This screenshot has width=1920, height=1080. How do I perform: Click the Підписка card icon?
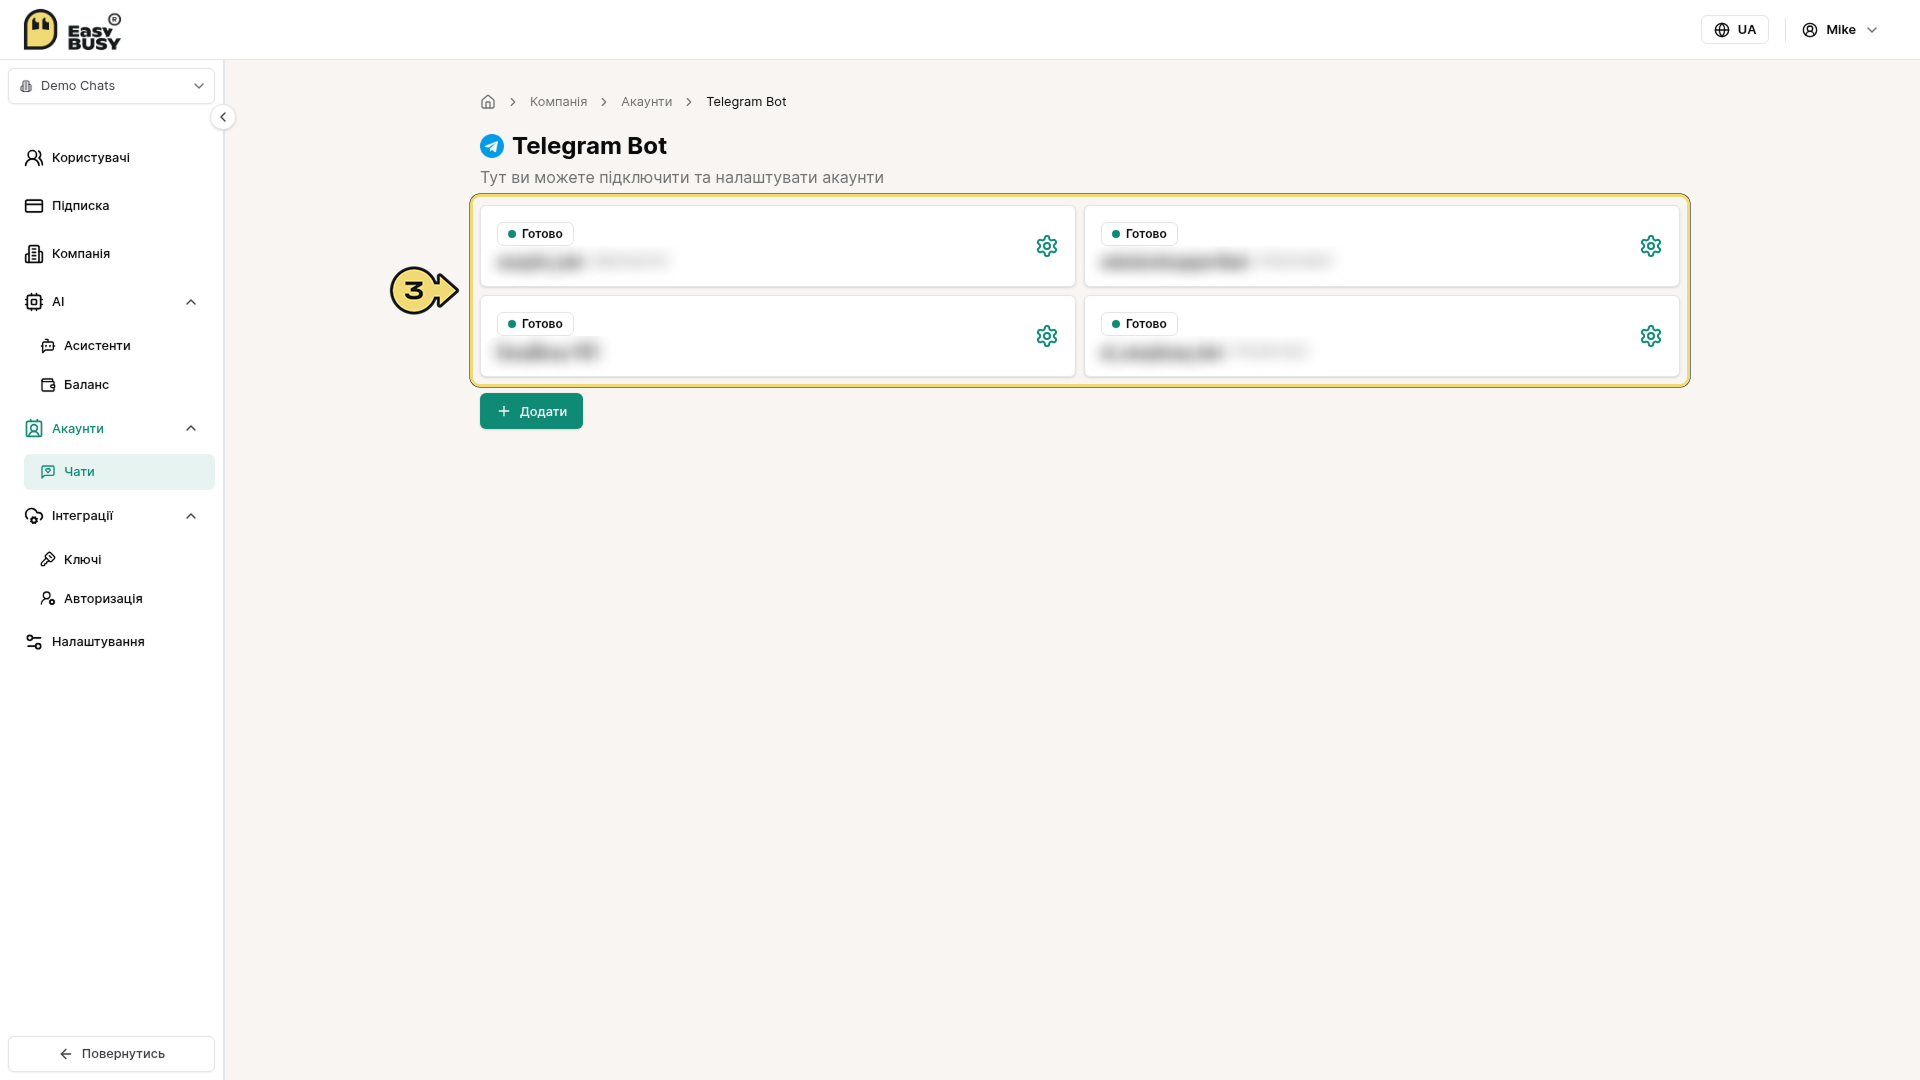34,206
